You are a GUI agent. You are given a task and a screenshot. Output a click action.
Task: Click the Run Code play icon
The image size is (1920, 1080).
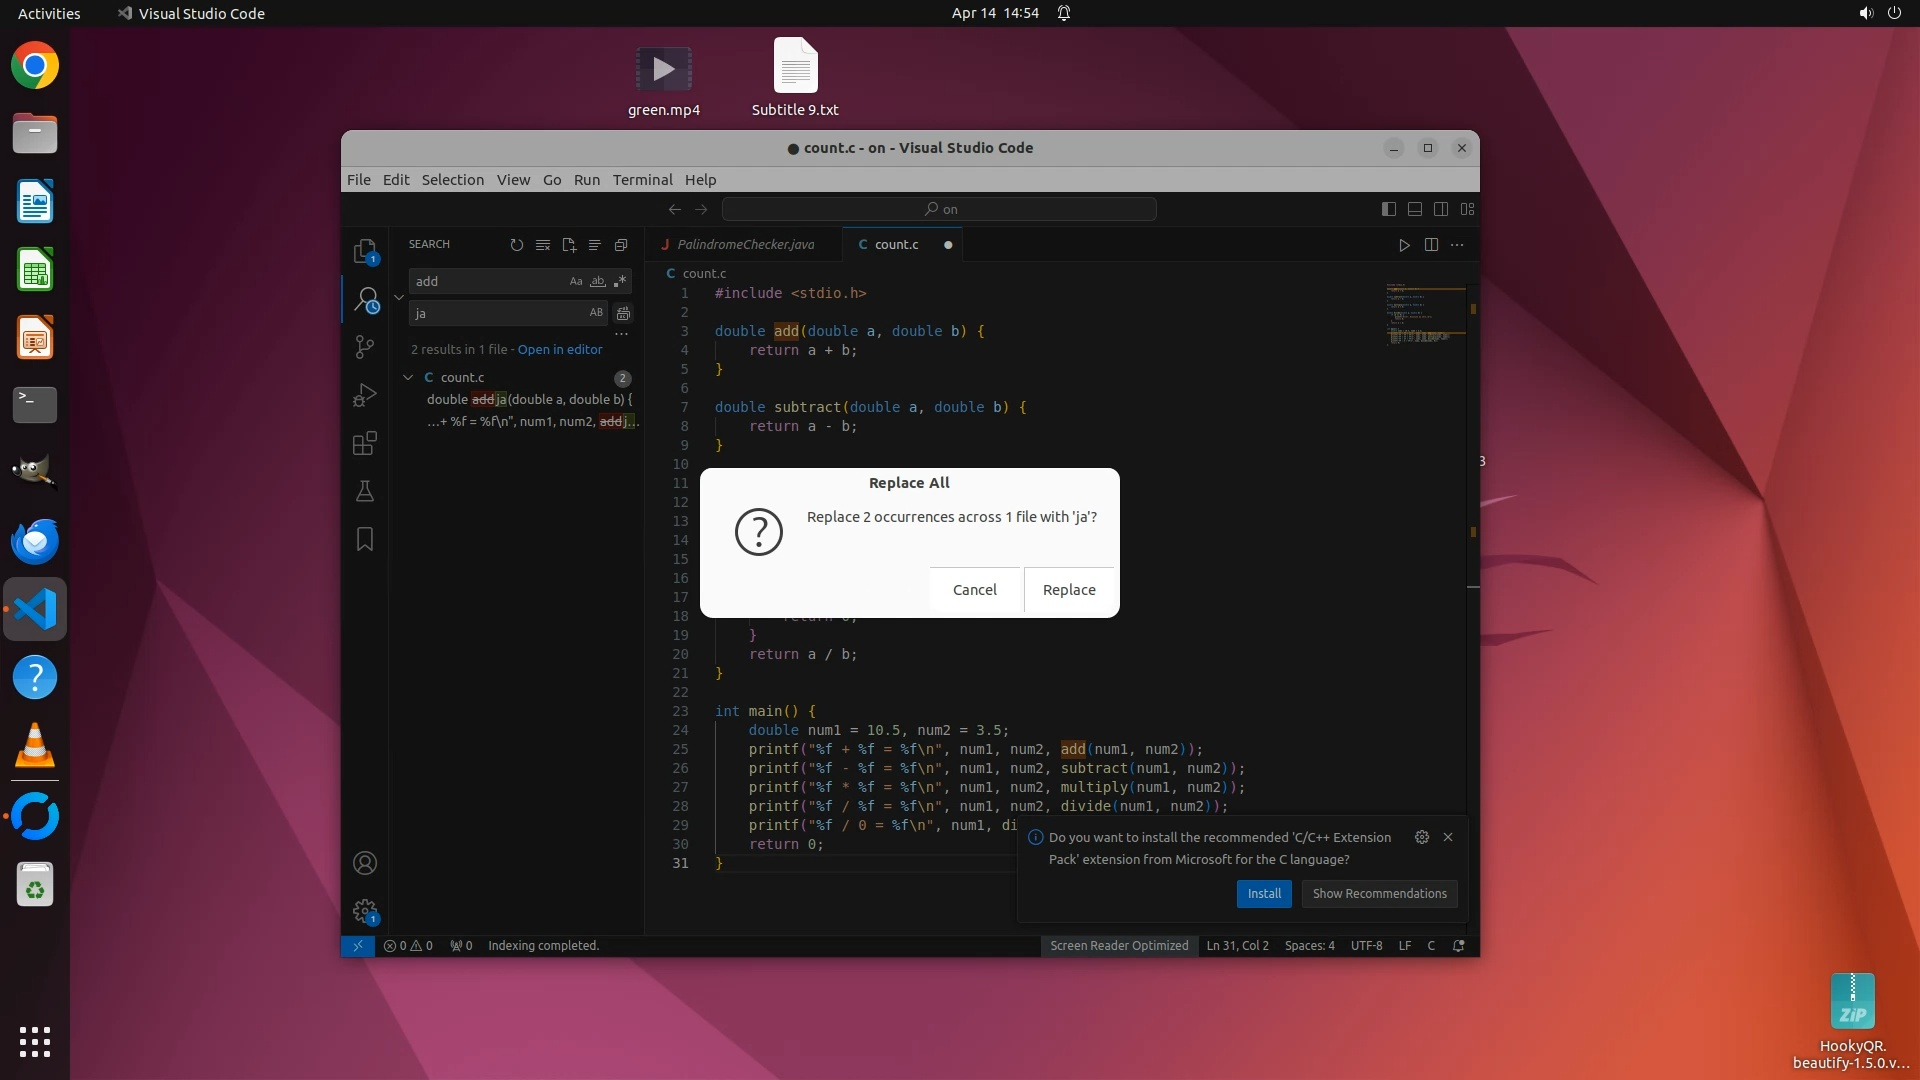click(1404, 245)
